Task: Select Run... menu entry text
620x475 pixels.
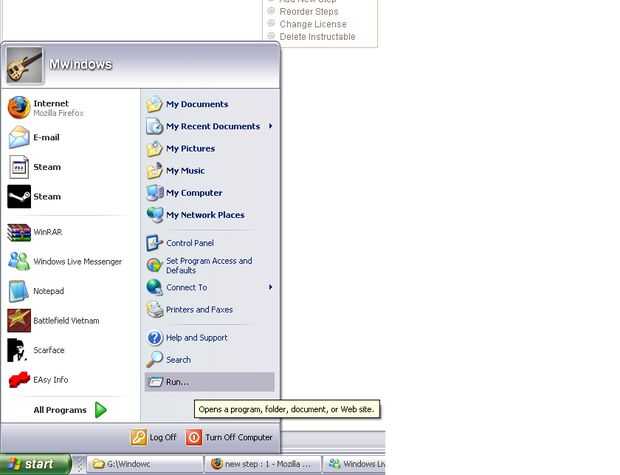Action: (177, 382)
